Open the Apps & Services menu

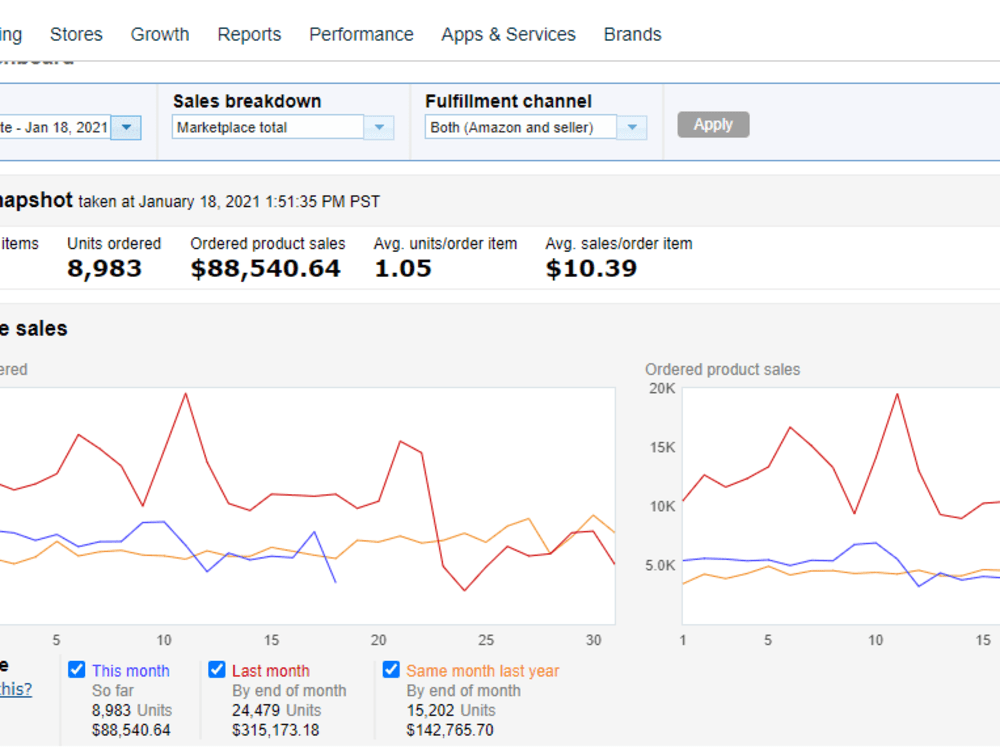[x=508, y=34]
